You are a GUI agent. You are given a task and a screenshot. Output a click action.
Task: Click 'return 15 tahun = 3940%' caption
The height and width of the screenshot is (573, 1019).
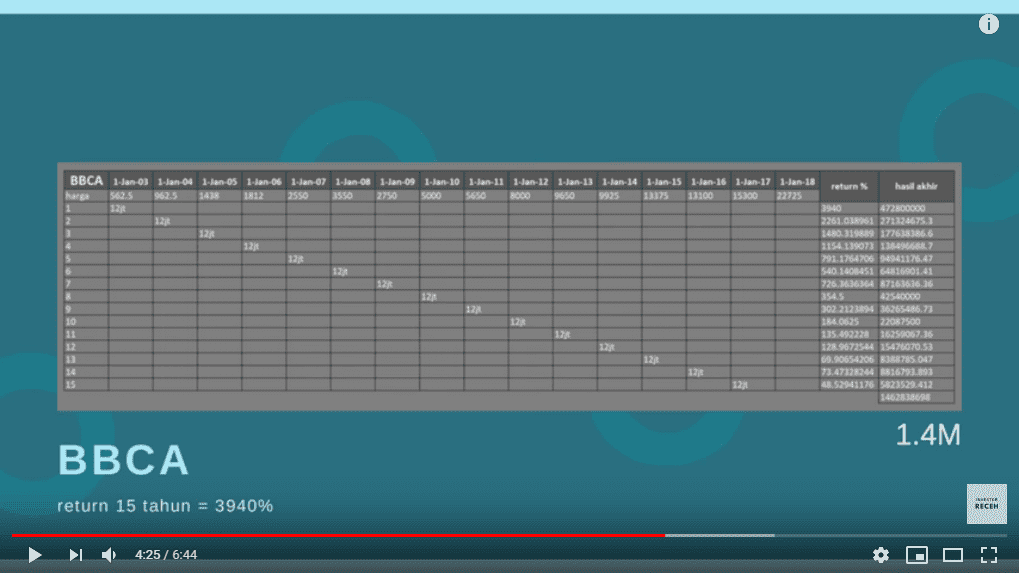click(x=165, y=505)
